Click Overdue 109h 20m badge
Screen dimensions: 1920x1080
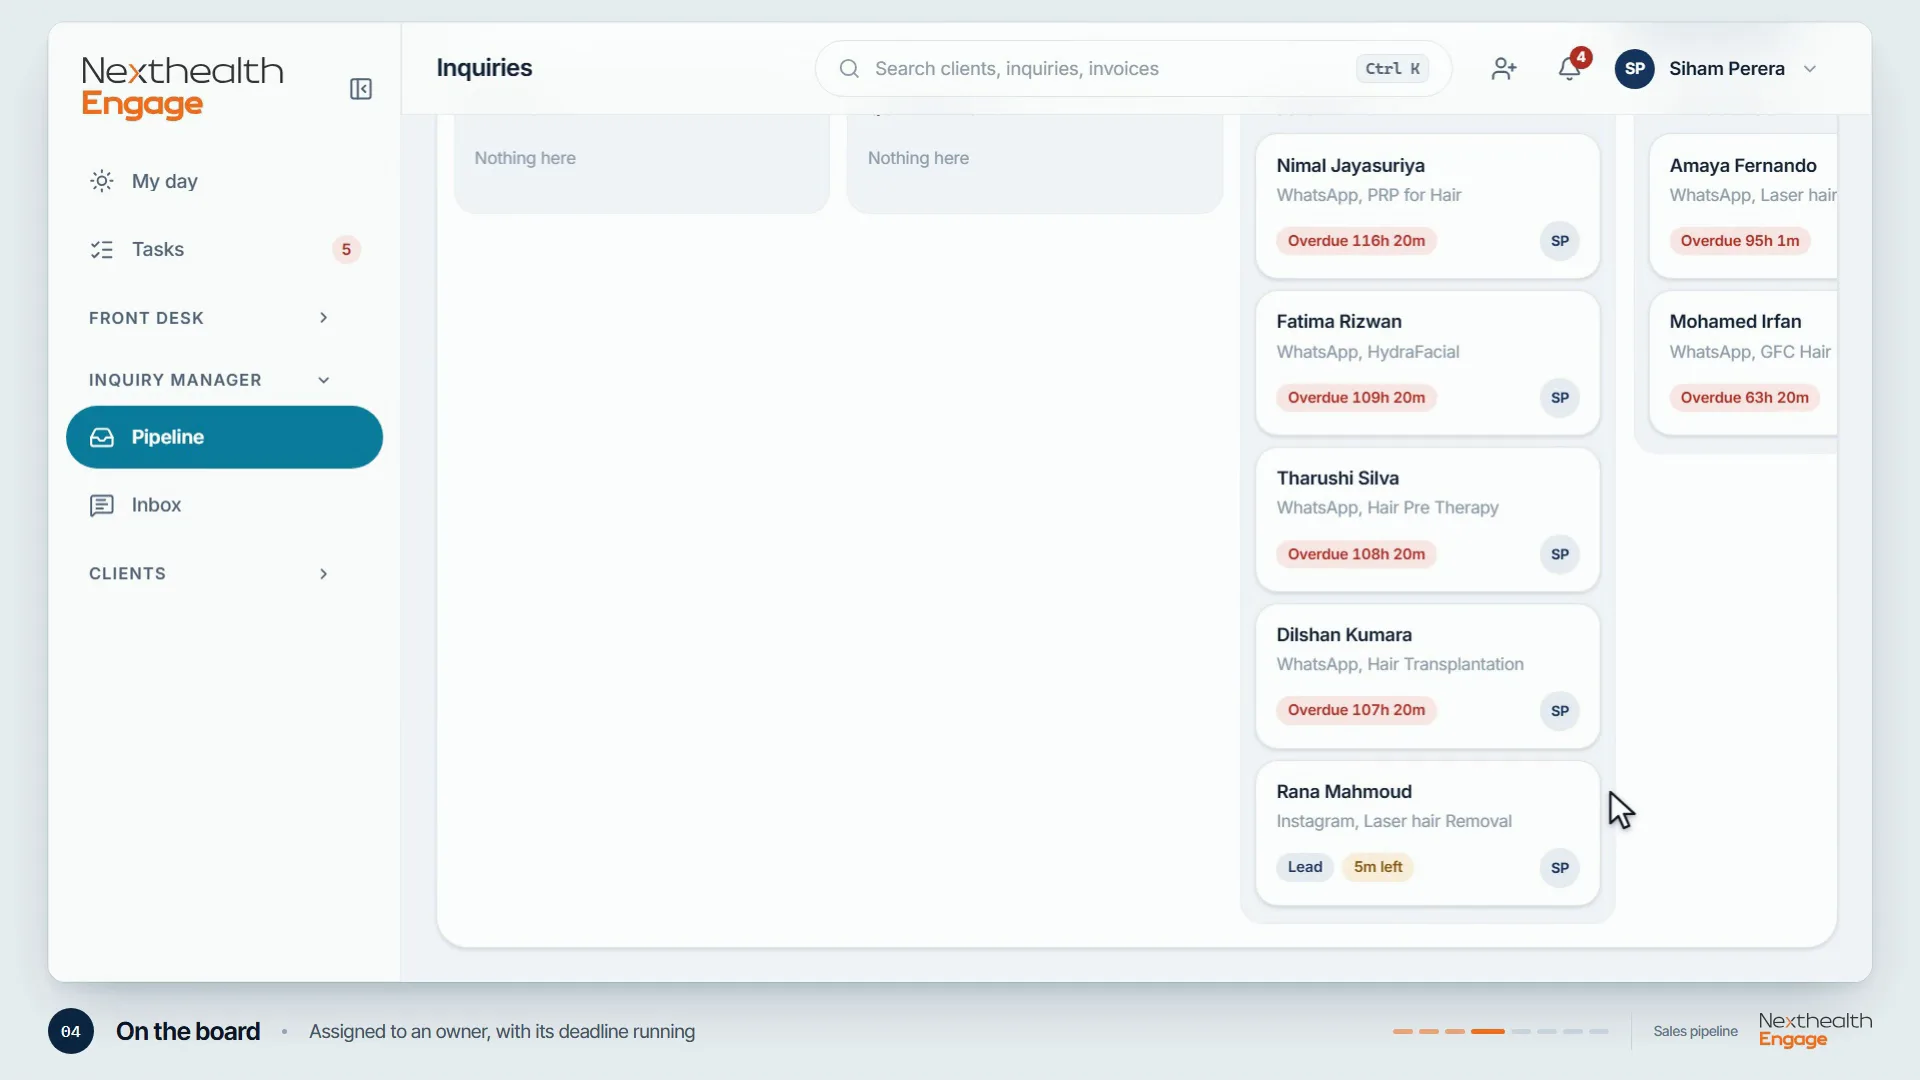coord(1356,398)
